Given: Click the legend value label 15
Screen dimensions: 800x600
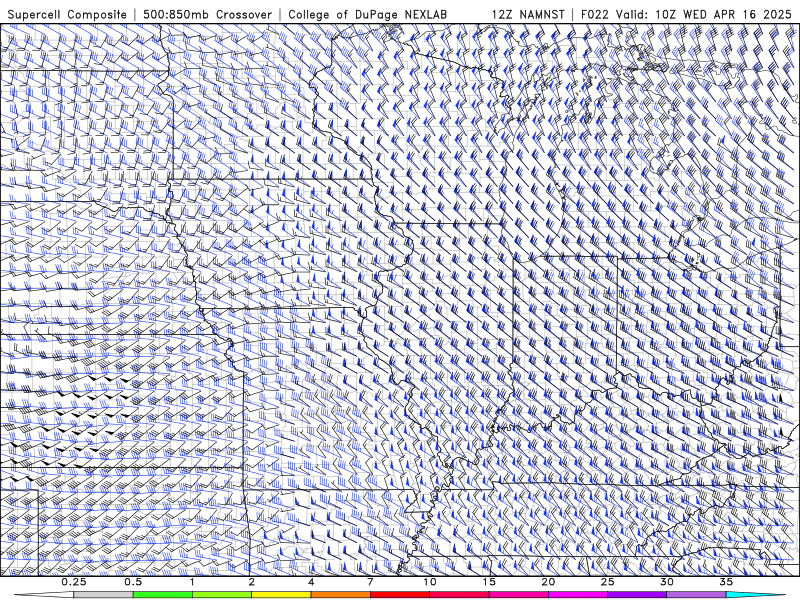Looking at the screenshot, I should click(x=489, y=582).
